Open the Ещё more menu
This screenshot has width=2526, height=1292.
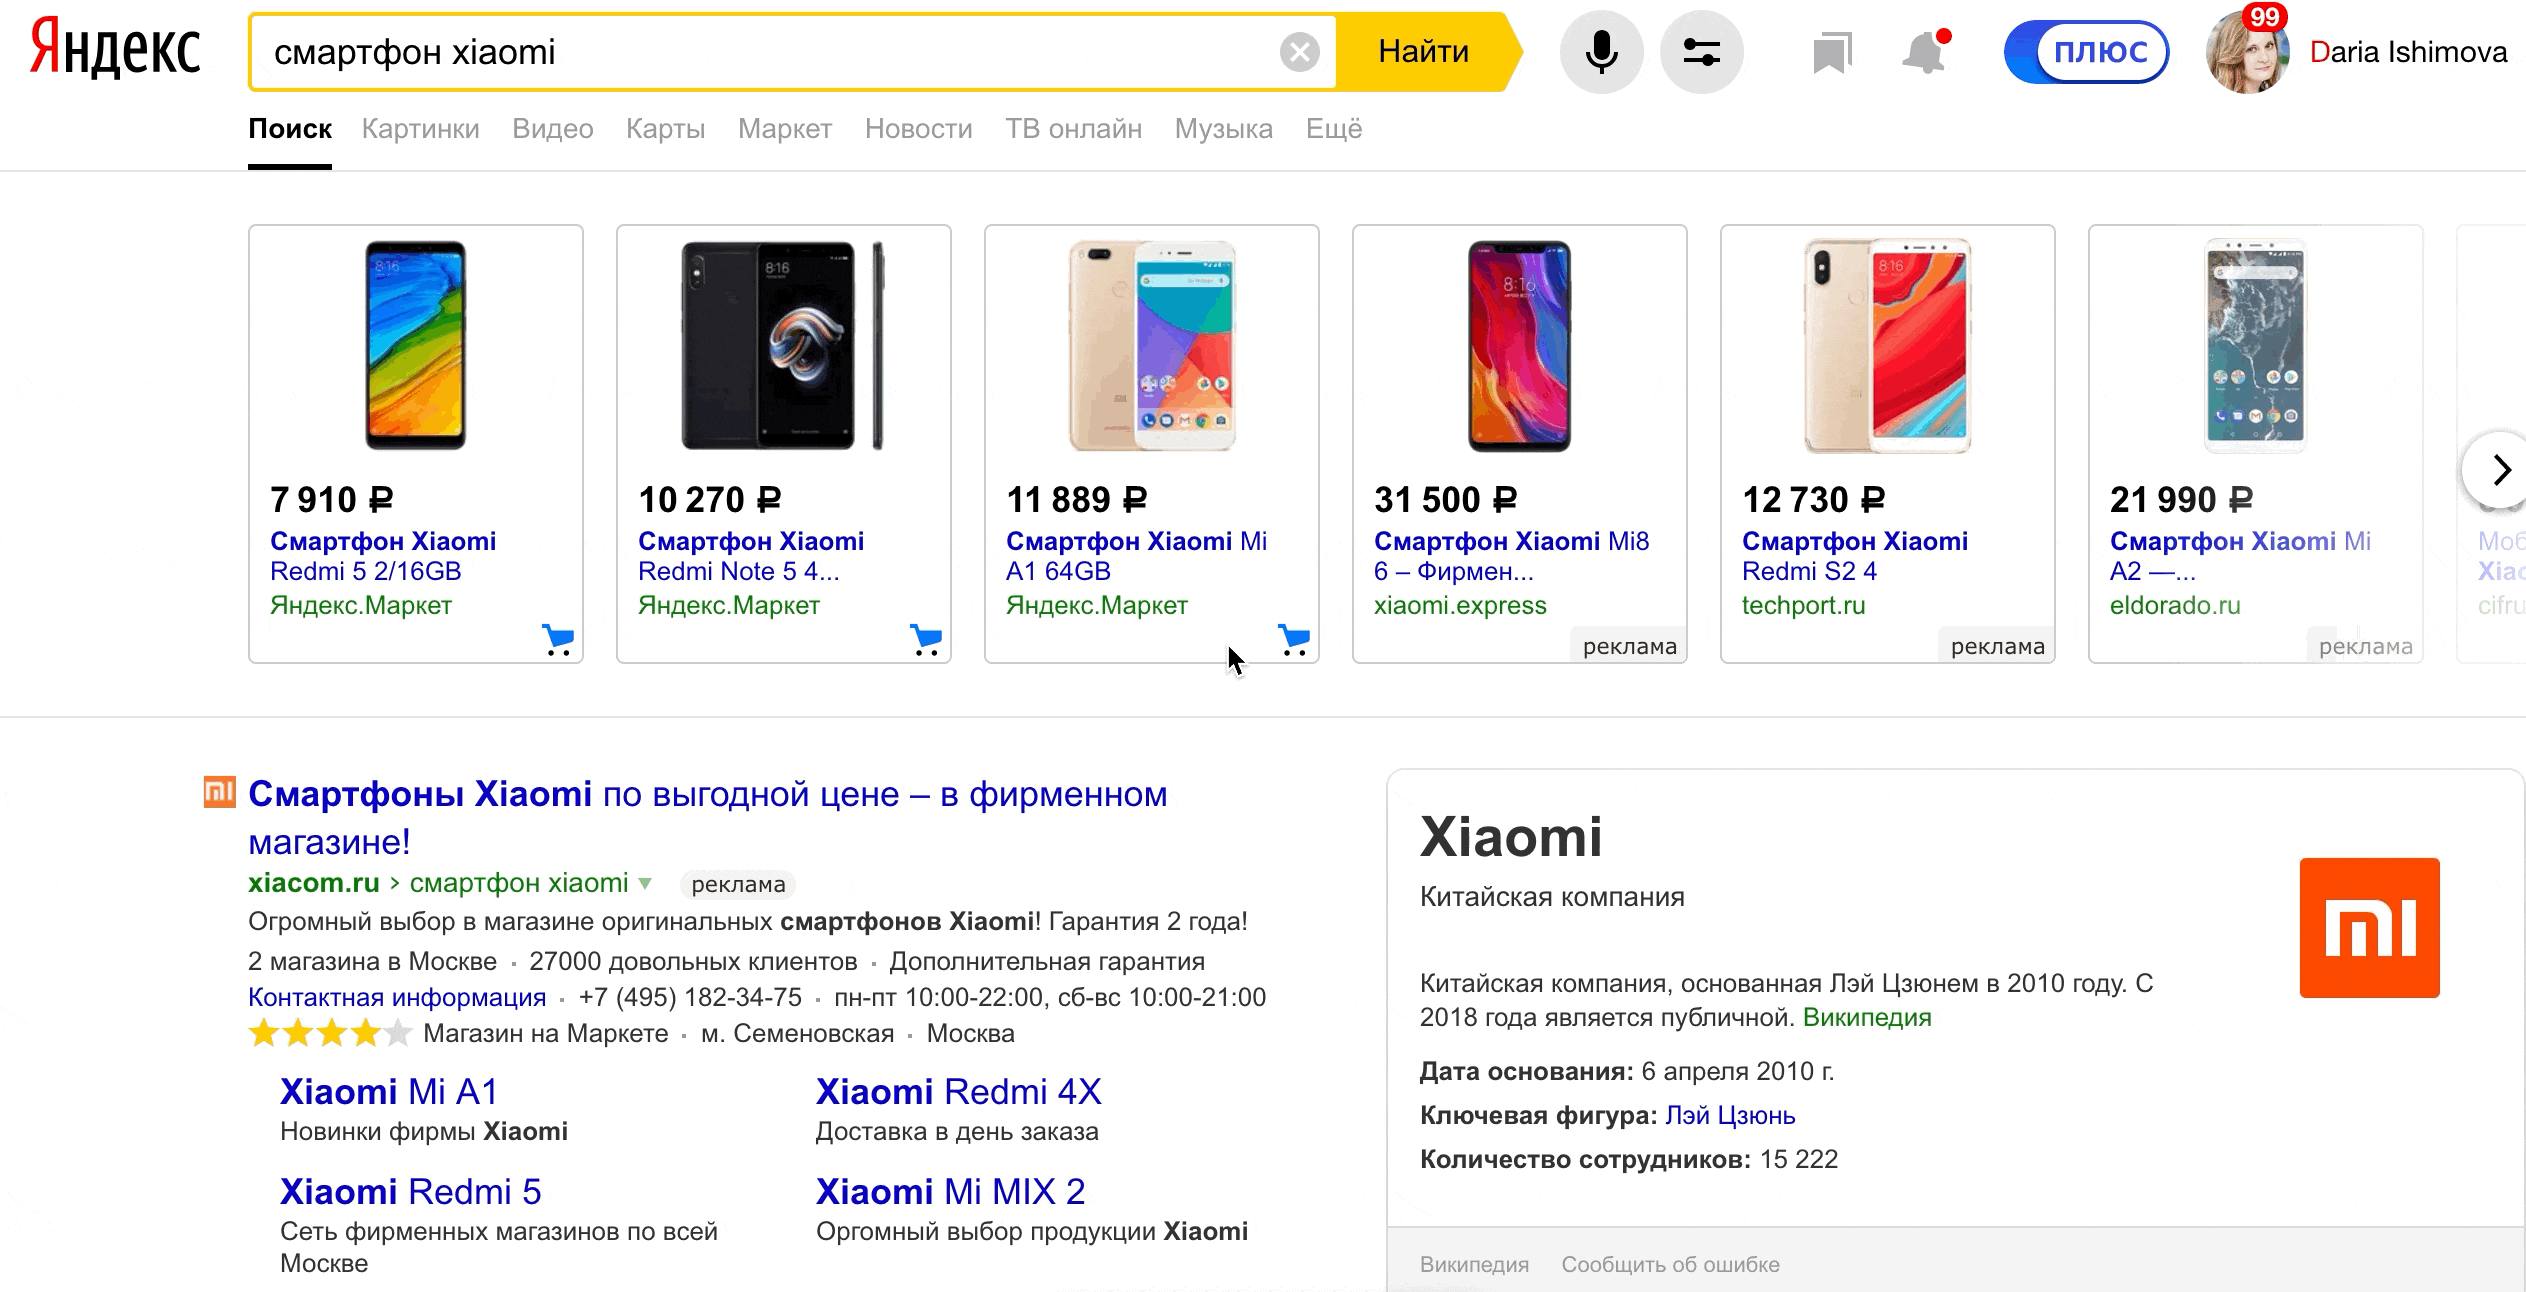click(x=1333, y=129)
